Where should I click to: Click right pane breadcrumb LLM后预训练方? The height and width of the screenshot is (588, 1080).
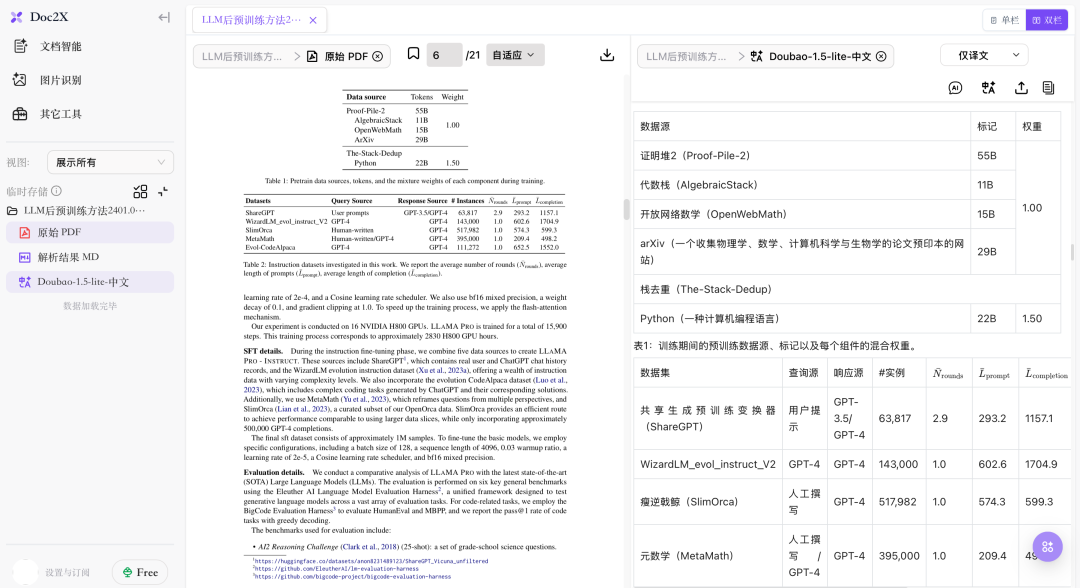tap(686, 56)
